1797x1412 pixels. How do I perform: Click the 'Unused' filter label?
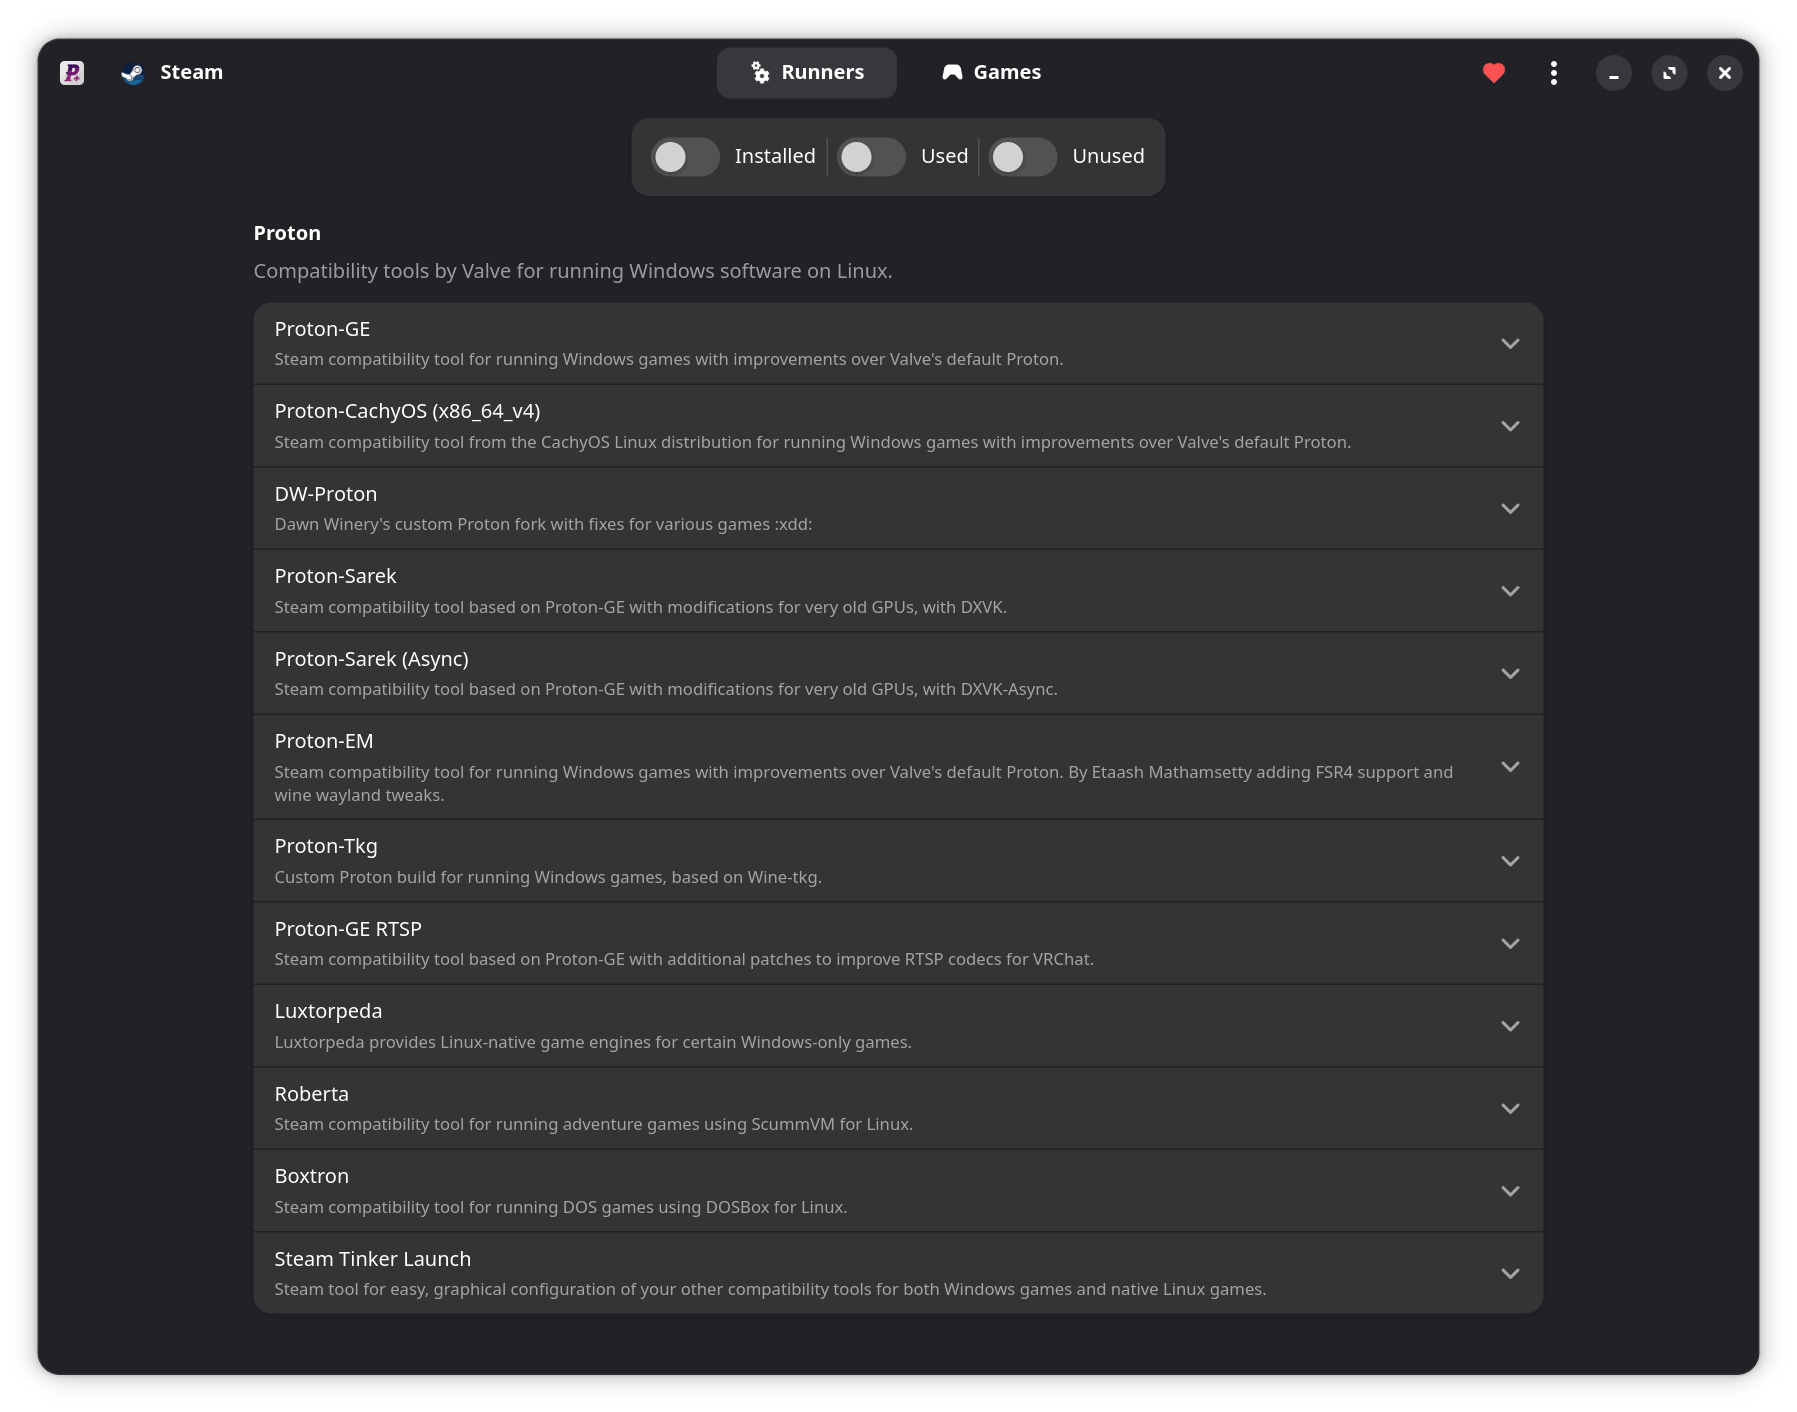click(x=1108, y=157)
